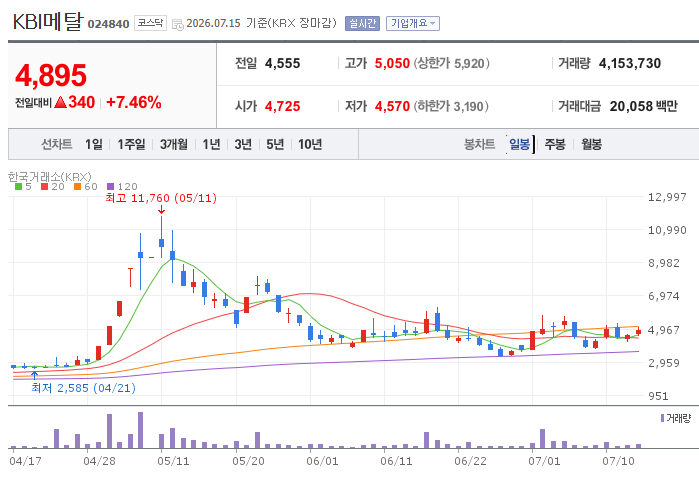This screenshot has width=699, height=477.
Task: Click the current price 4,895
Action: 51,75
